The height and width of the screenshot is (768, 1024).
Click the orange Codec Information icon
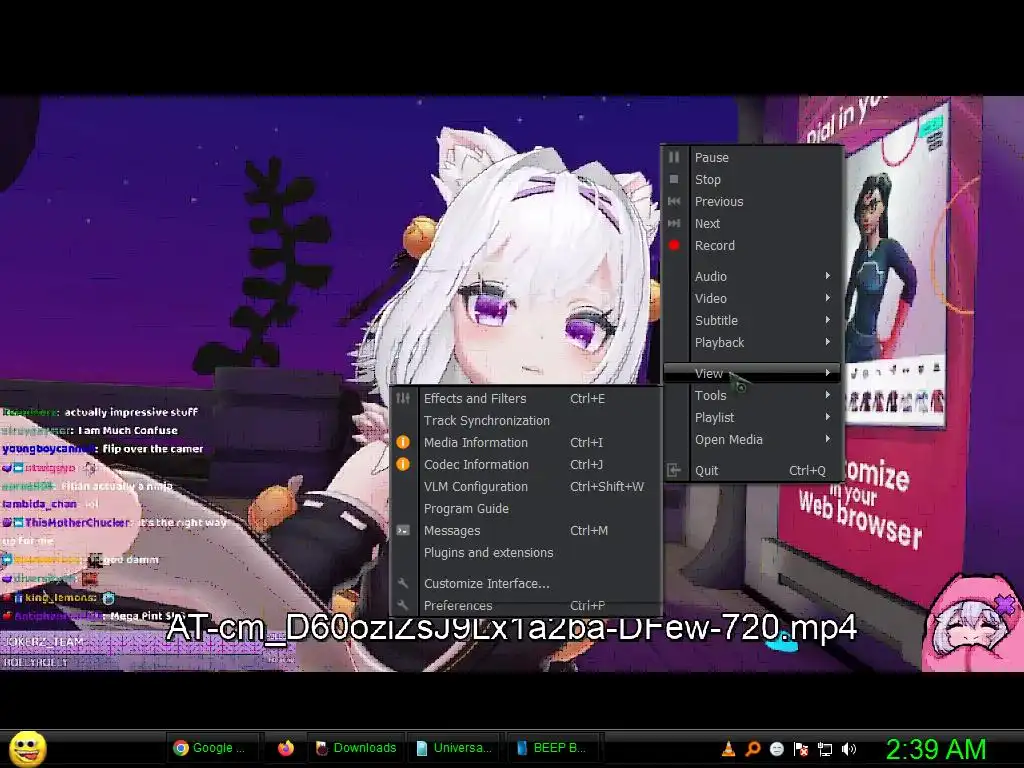click(x=403, y=464)
